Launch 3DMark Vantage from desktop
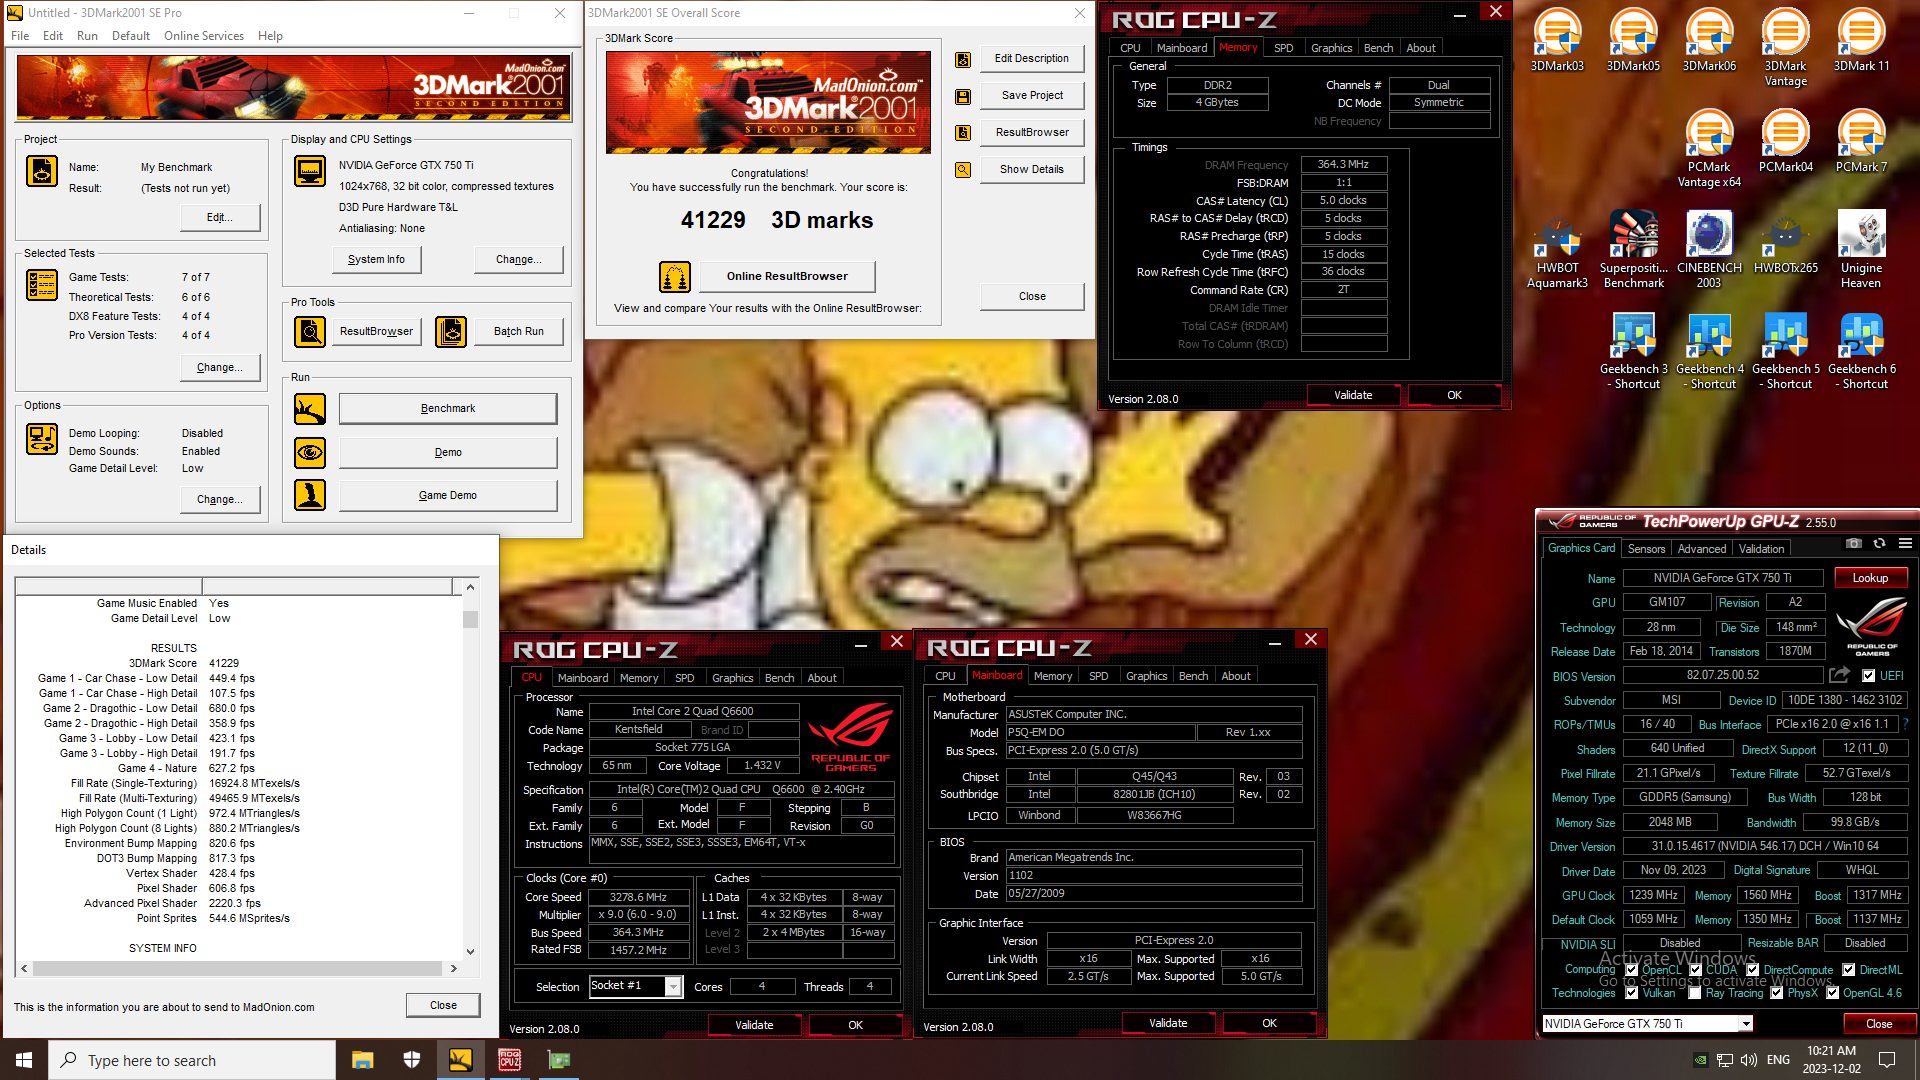The width and height of the screenshot is (1920, 1080). pyautogui.click(x=1785, y=47)
